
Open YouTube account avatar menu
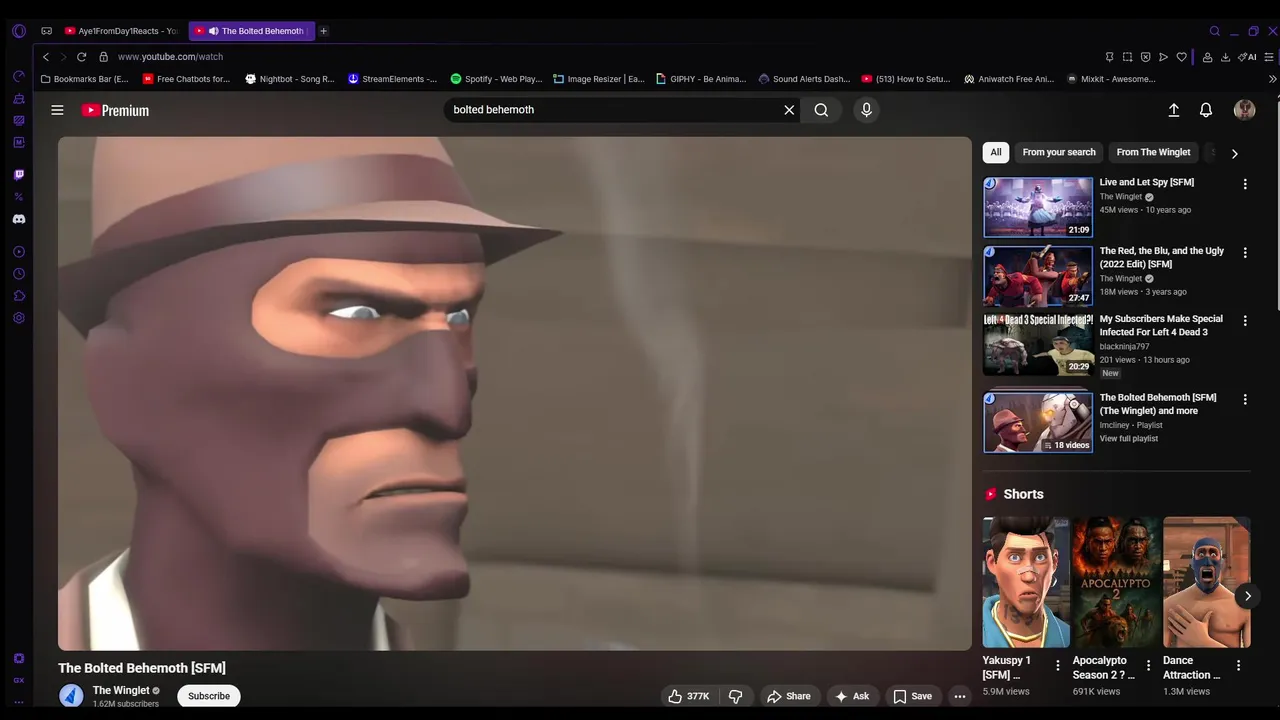point(1244,110)
